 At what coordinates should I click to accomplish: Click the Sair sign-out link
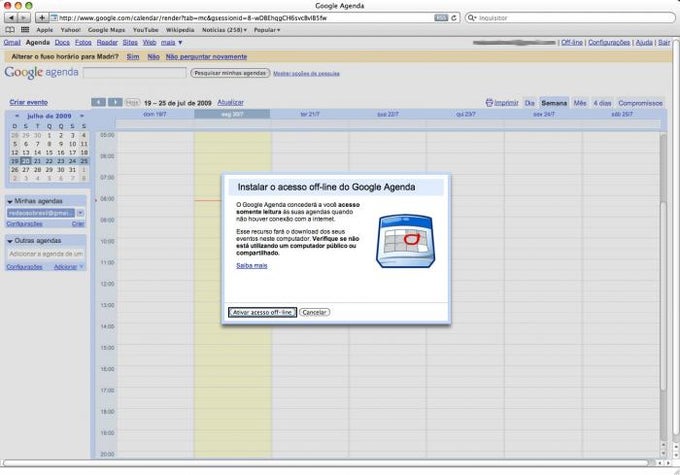click(664, 43)
